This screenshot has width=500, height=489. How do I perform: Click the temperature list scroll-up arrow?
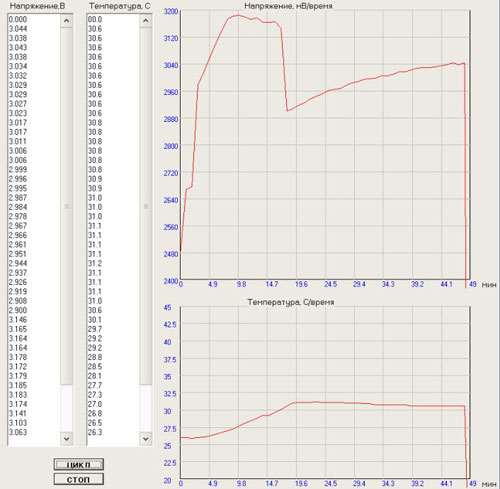[146, 21]
